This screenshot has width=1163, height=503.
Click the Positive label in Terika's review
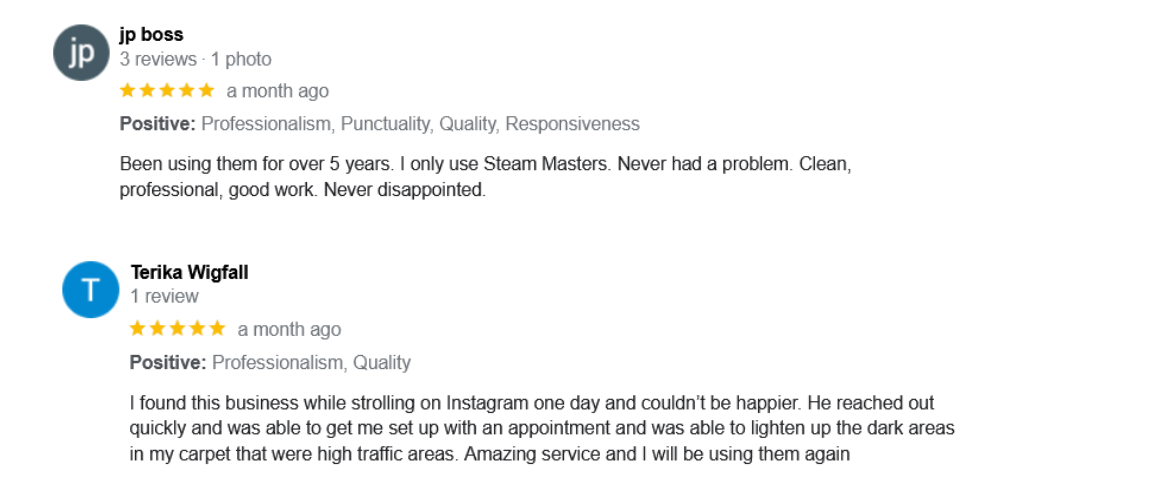[x=168, y=363]
